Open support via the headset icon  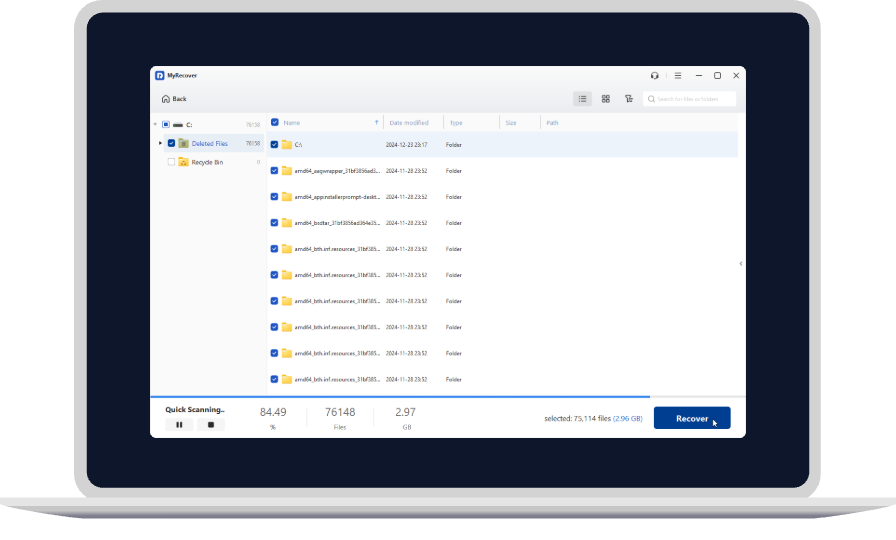pos(654,75)
